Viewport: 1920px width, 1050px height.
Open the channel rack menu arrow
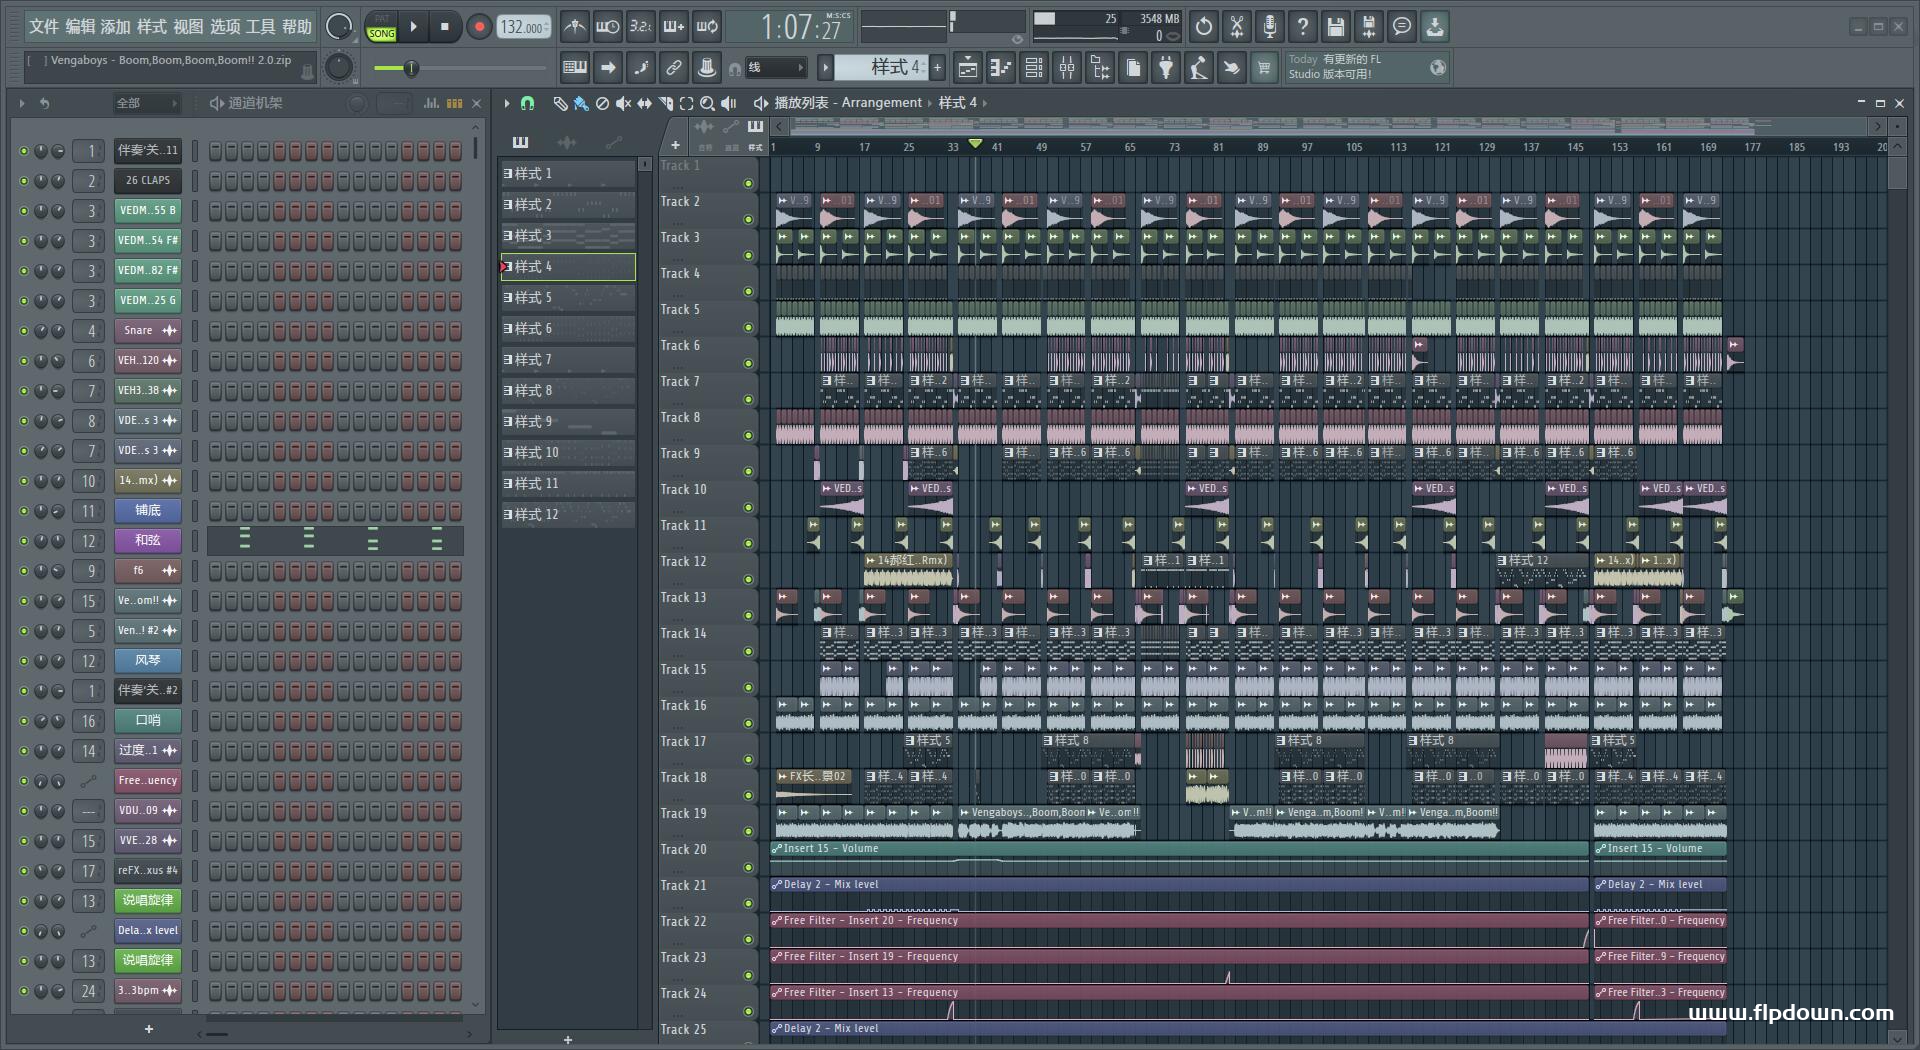point(22,103)
